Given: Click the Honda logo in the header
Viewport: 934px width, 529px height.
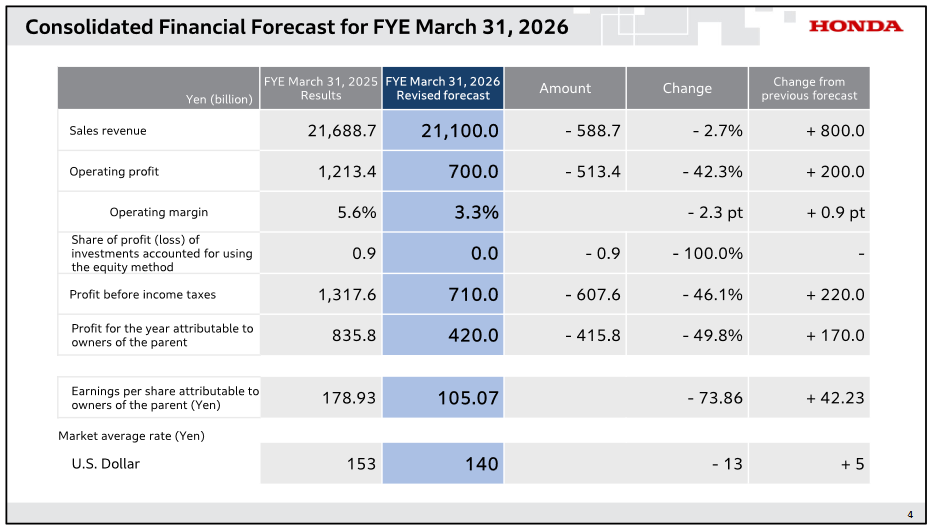Looking at the screenshot, I should (855, 27).
